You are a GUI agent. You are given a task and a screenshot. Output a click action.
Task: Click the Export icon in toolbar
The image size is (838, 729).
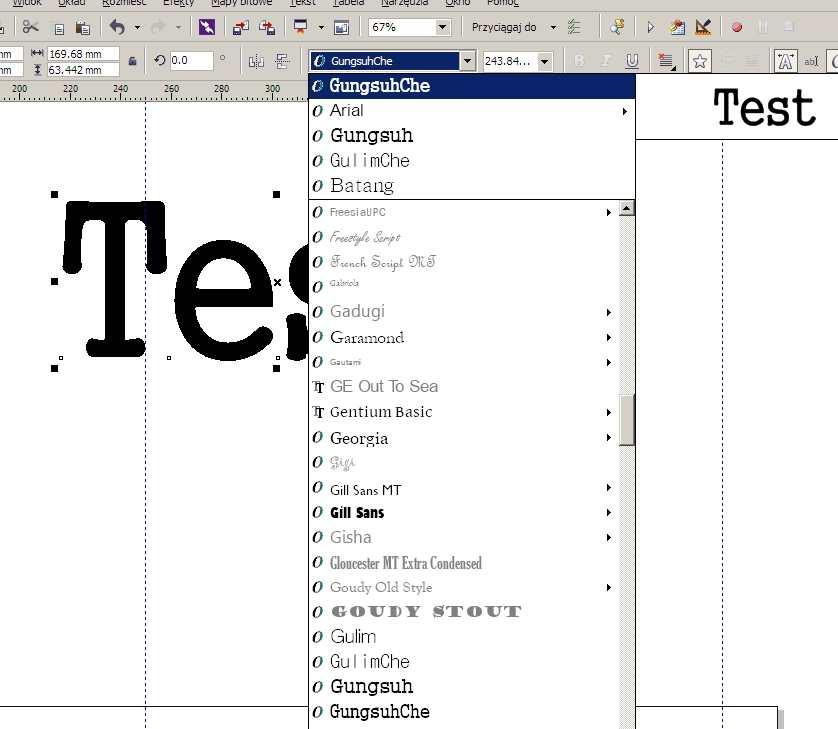tap(267, 27)
